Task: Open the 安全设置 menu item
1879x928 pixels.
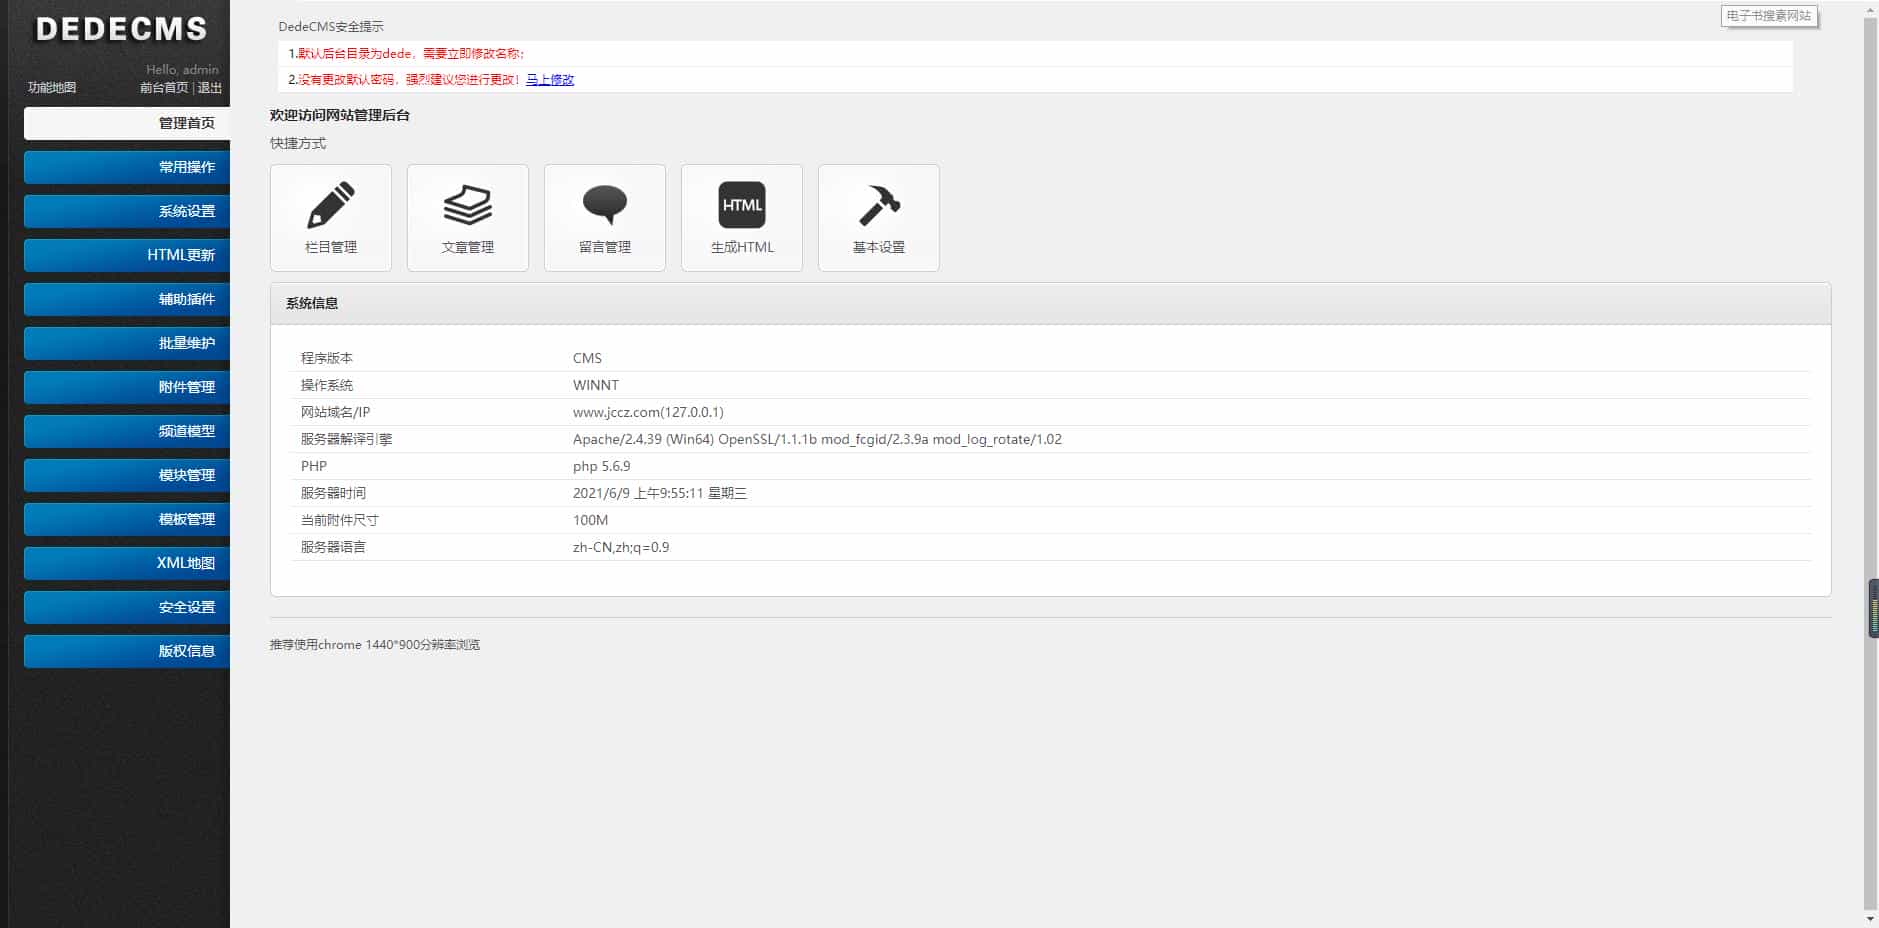Action: 127,607
